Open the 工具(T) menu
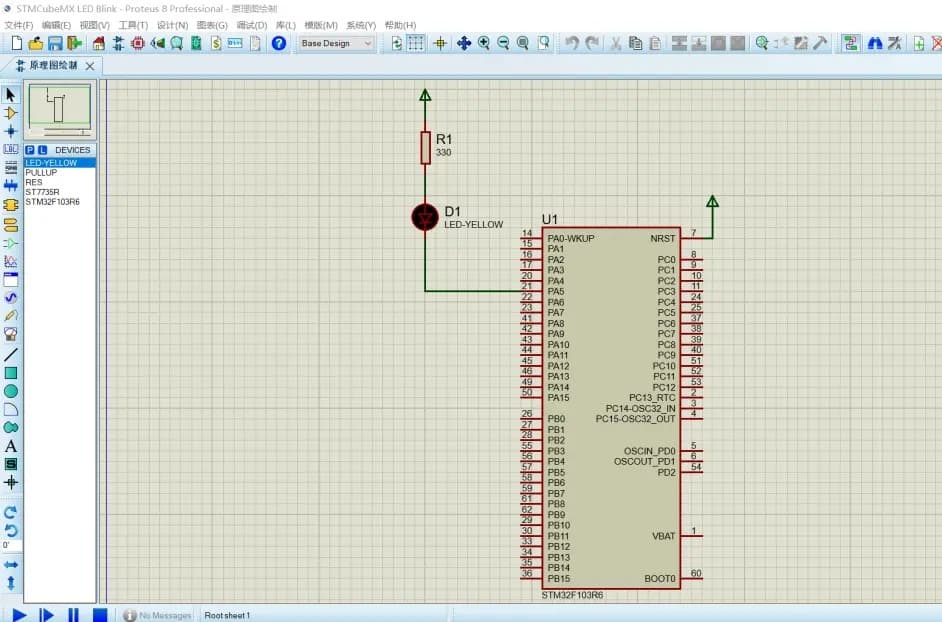 pyautogui.click(x=133, y=25)
